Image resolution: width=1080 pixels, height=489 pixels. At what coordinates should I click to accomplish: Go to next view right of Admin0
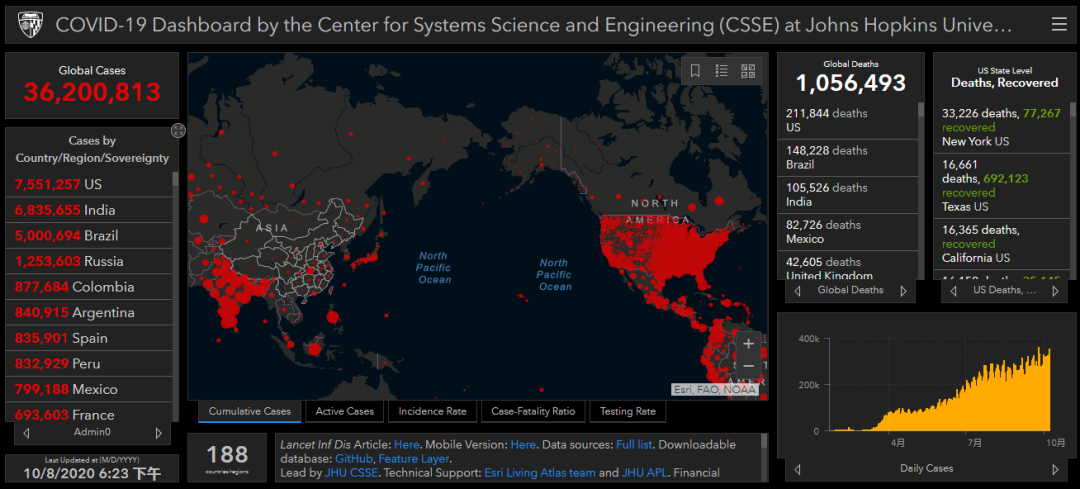coord(158,433)
